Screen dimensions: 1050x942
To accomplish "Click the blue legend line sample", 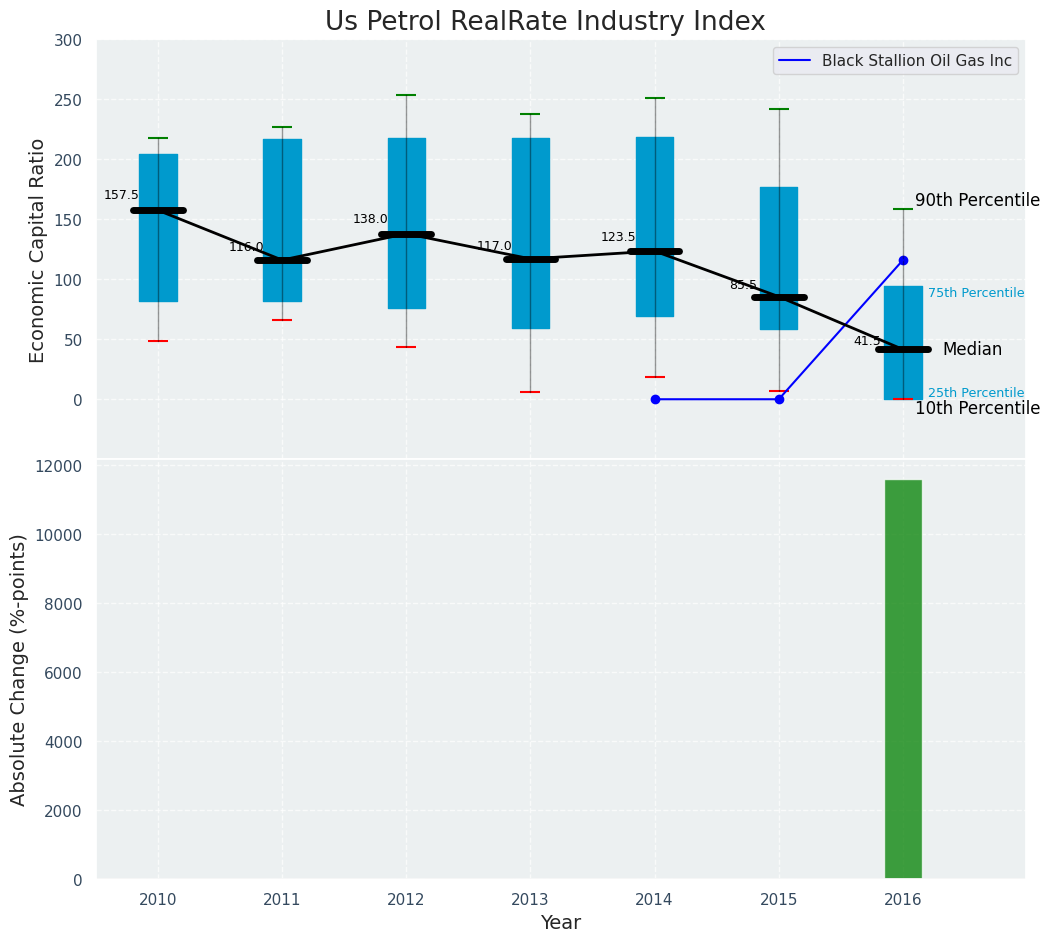I will click(797, 61).
